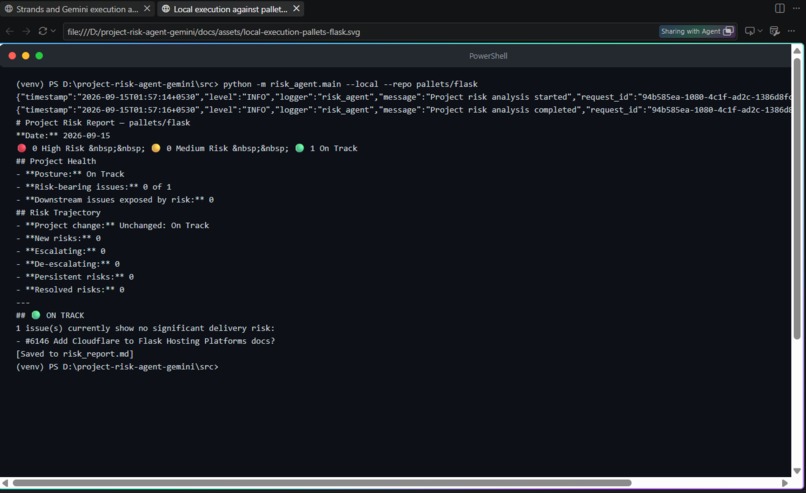The height and width of the screenshot is (493, 806).
Task: Close the Local execution against pallets tab
Action: click(296, 9)
